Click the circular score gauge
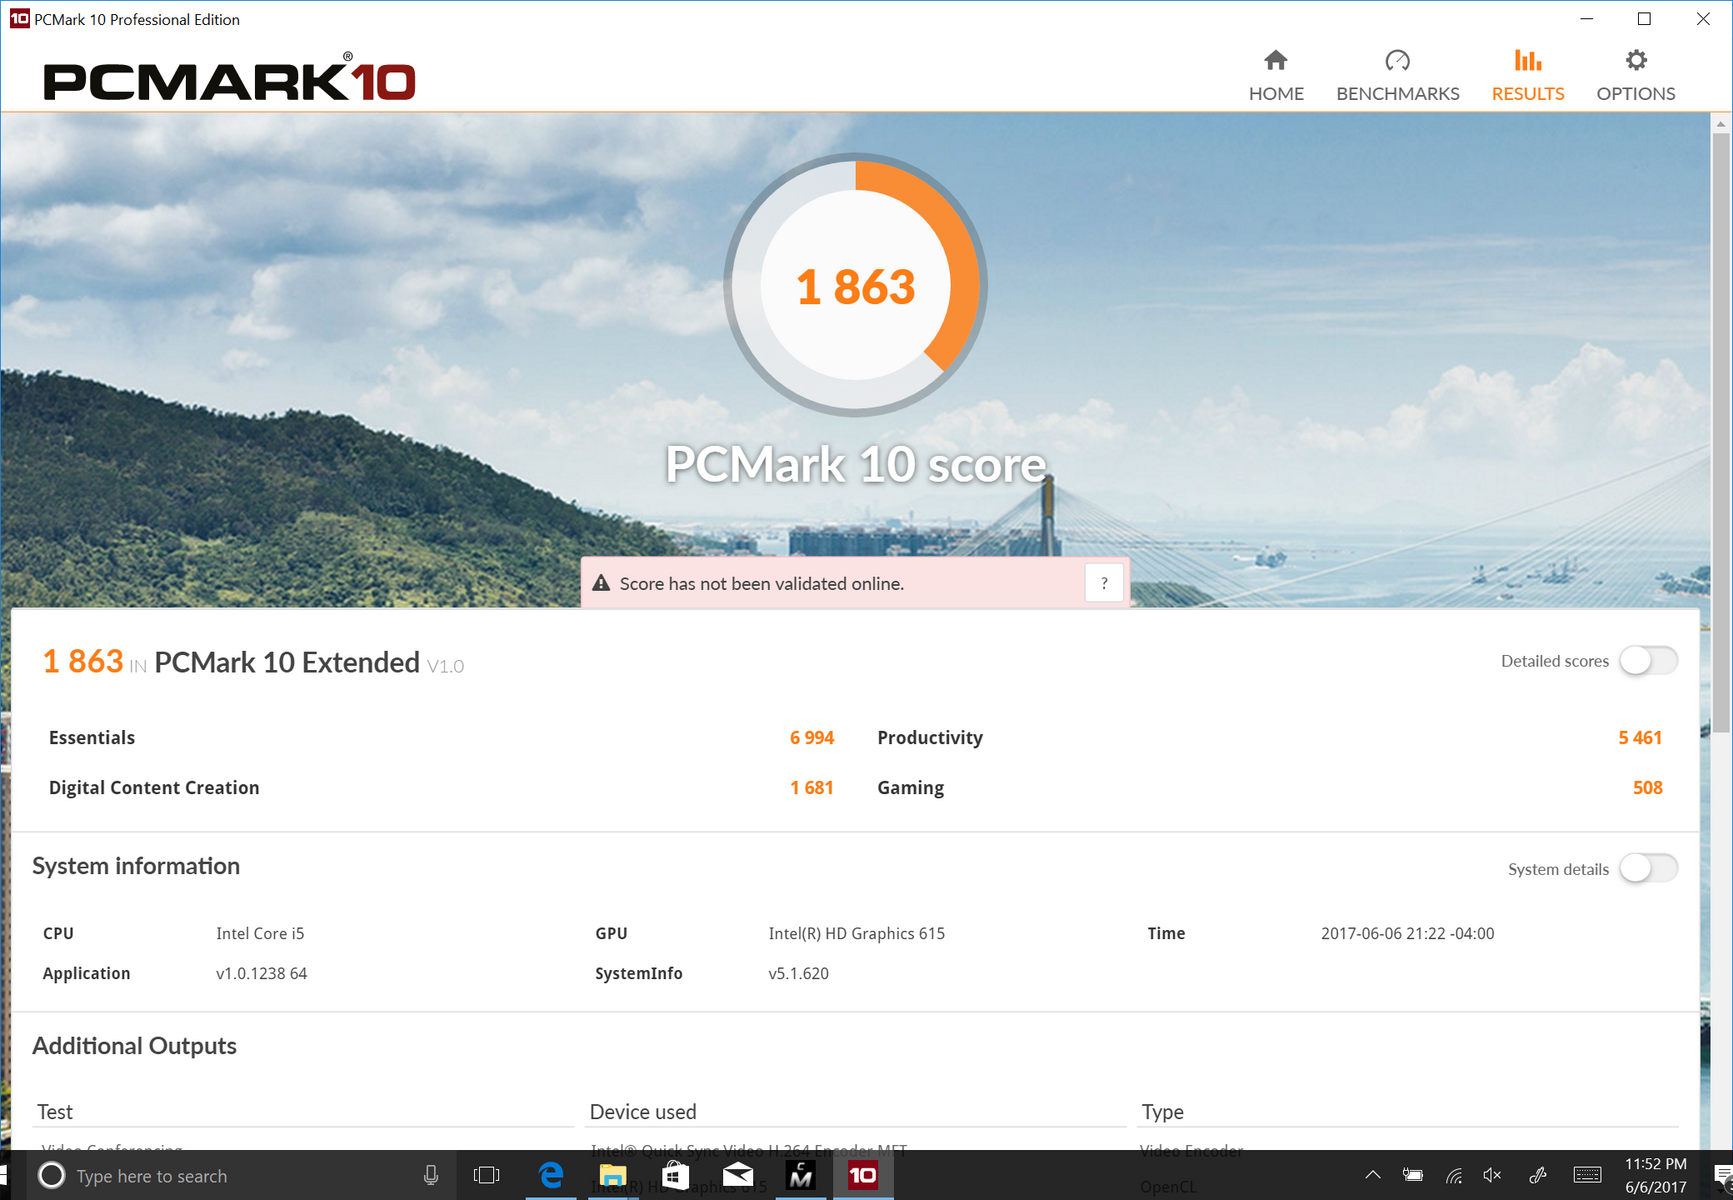The height and width of the screenshot is (1200, 1733). pos(856,285)
